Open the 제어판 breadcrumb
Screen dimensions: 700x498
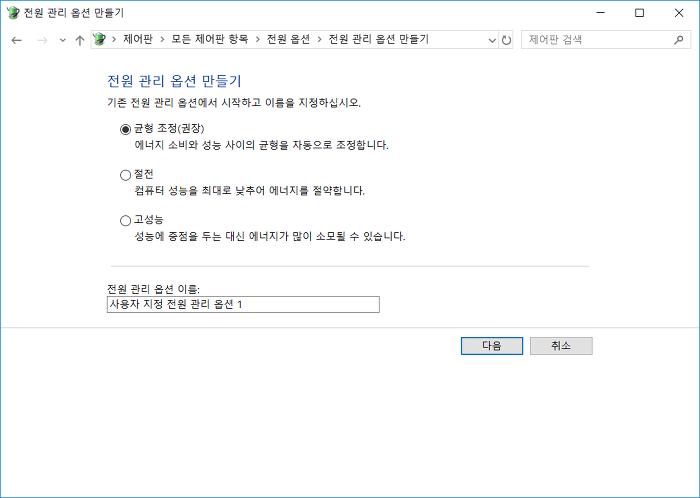[x=138, y=39]
